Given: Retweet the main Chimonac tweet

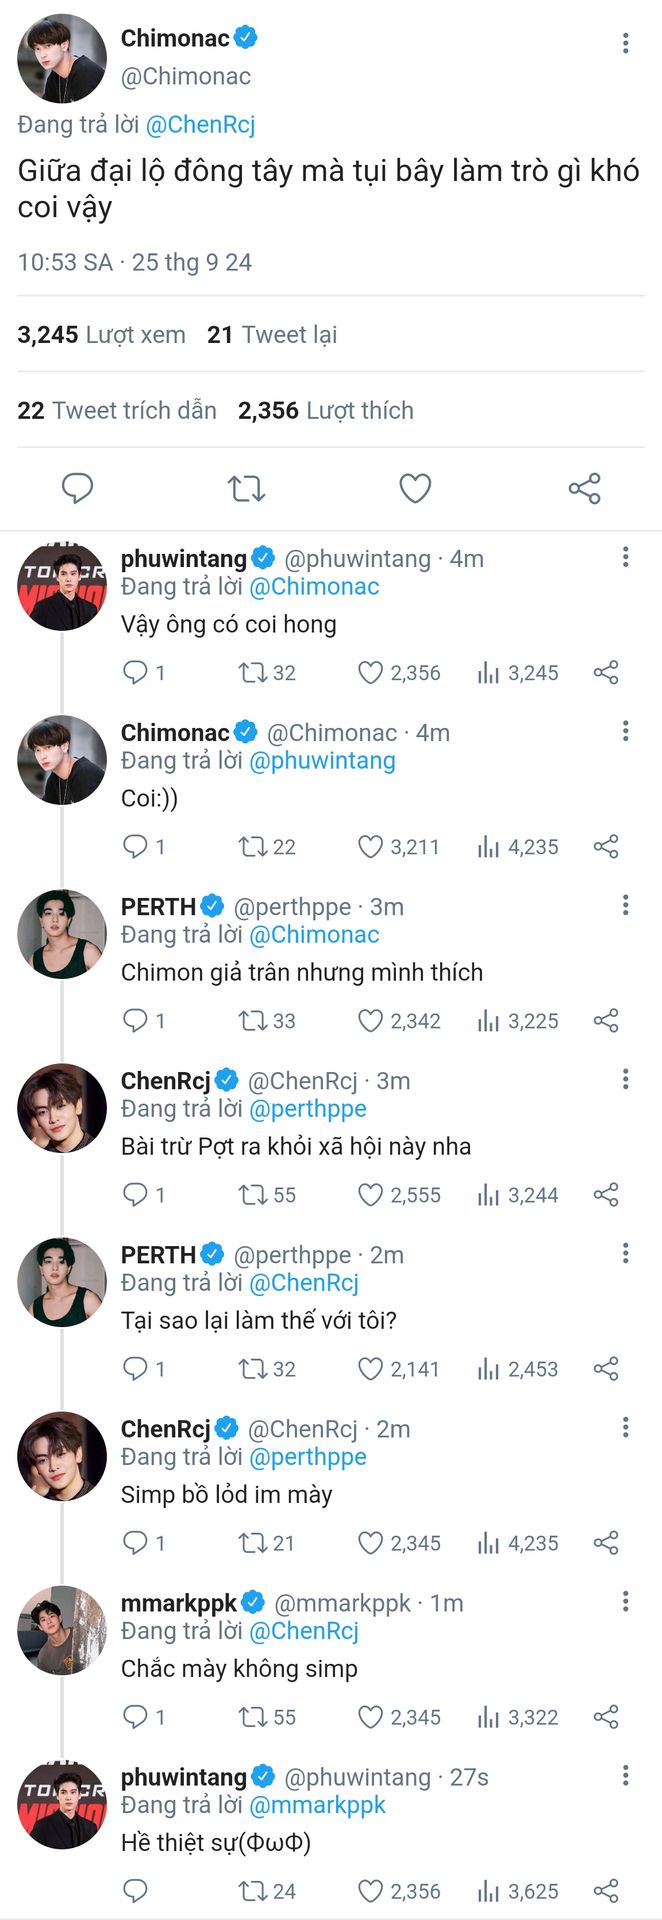Looking at the screenshot, I should click(x=246, y=488).
